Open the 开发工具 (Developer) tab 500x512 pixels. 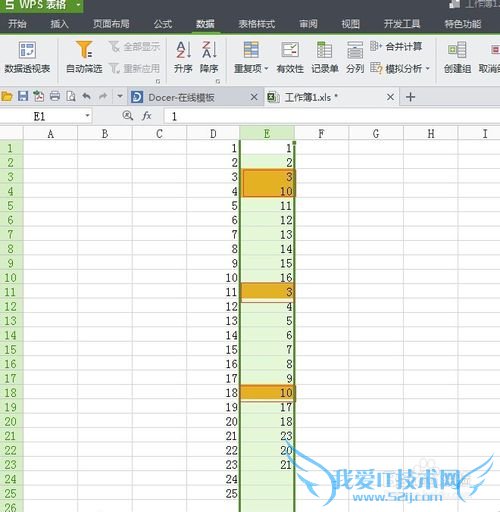click(x=402, y=24)
